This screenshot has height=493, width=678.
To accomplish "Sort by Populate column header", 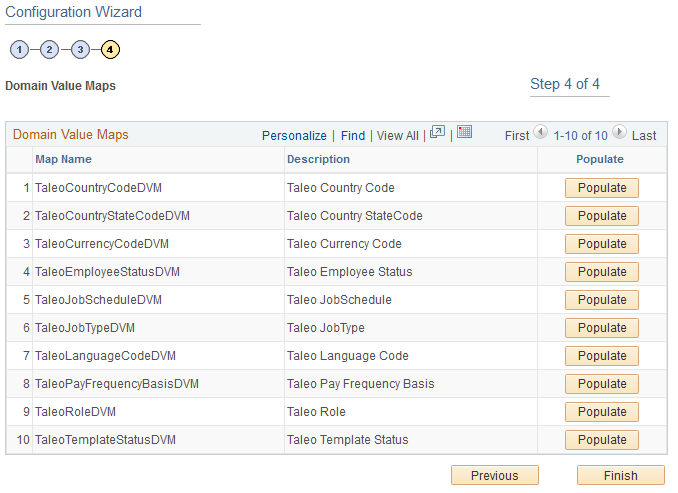I will click(600, 159).
